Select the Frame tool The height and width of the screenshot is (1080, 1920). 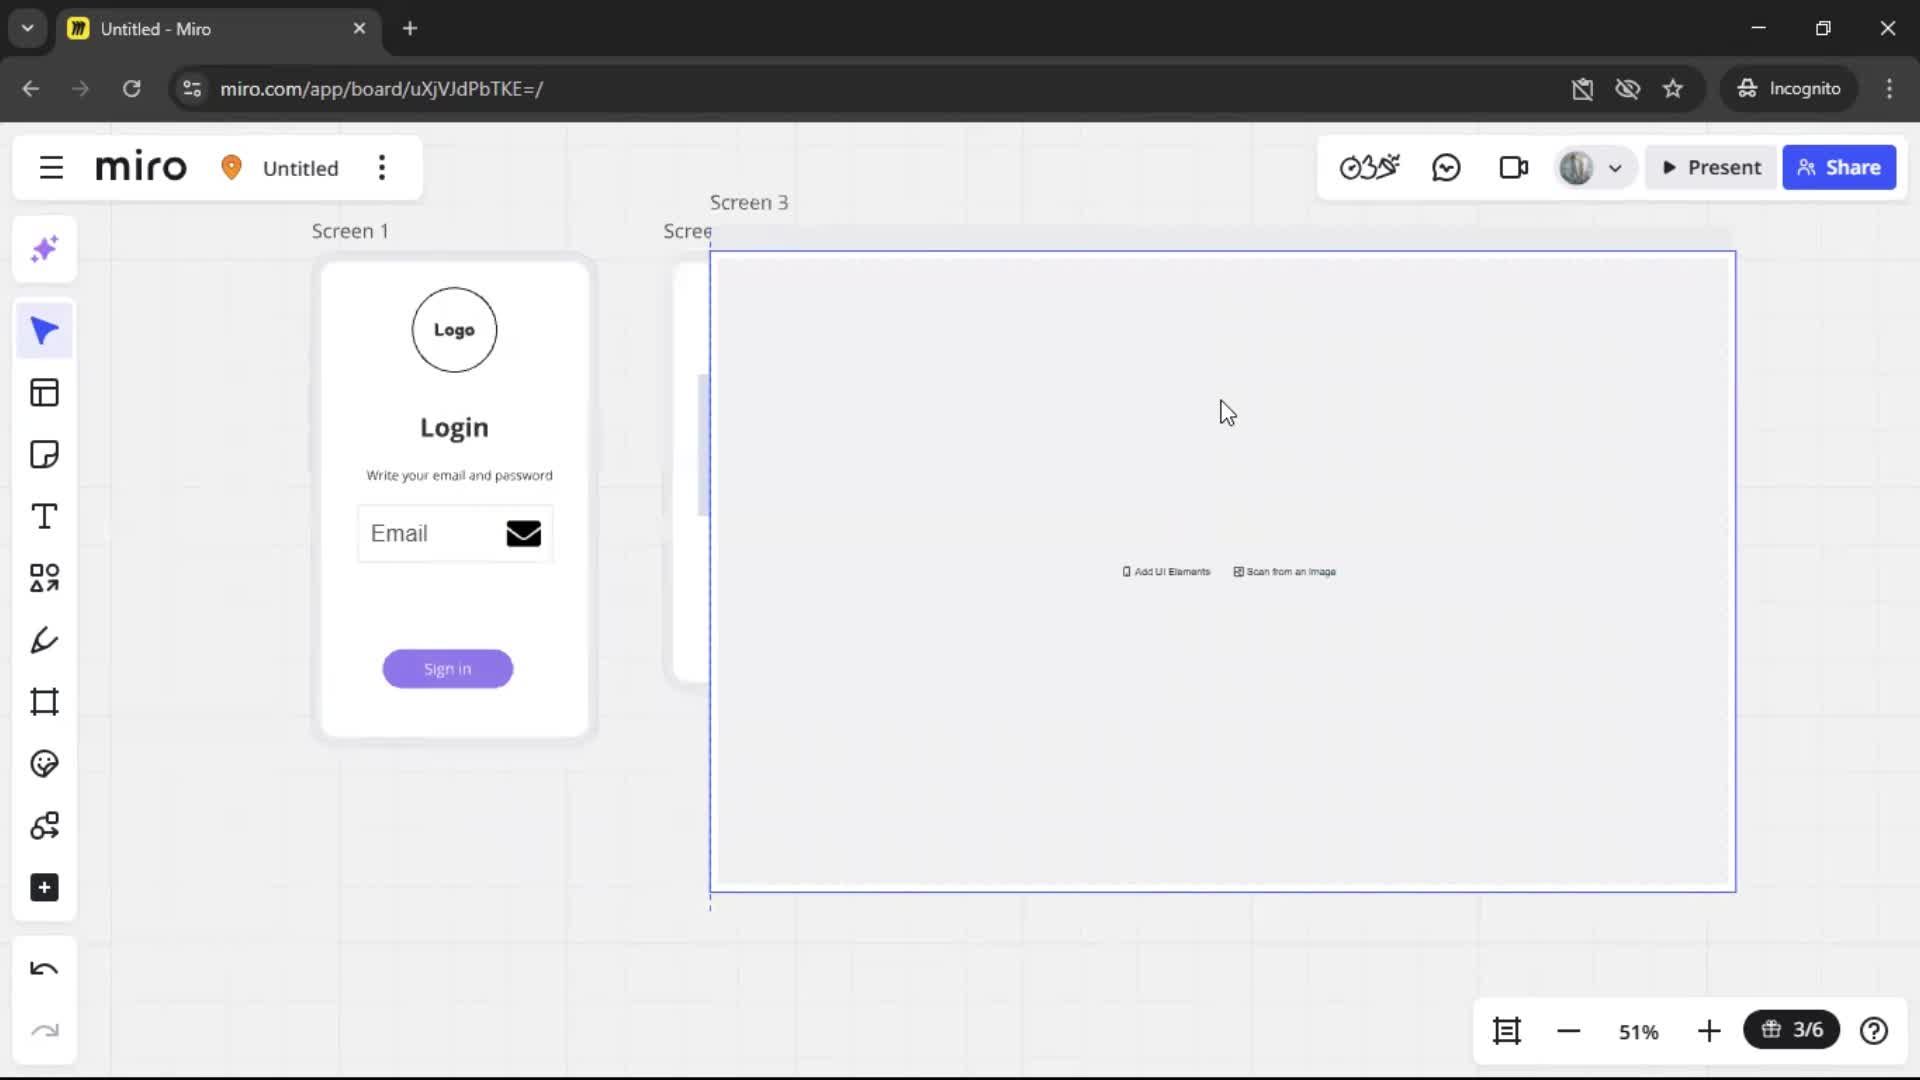(x=44, y=702)
